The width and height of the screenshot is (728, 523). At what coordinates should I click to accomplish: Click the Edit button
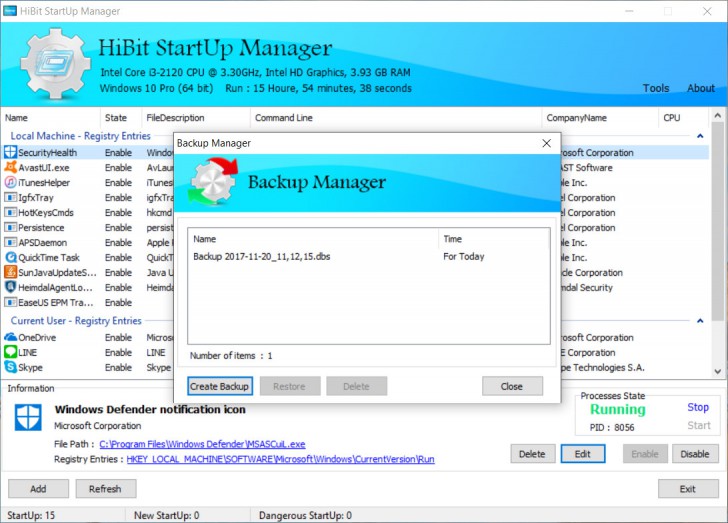pyautogui.click(x=583, y=454)
